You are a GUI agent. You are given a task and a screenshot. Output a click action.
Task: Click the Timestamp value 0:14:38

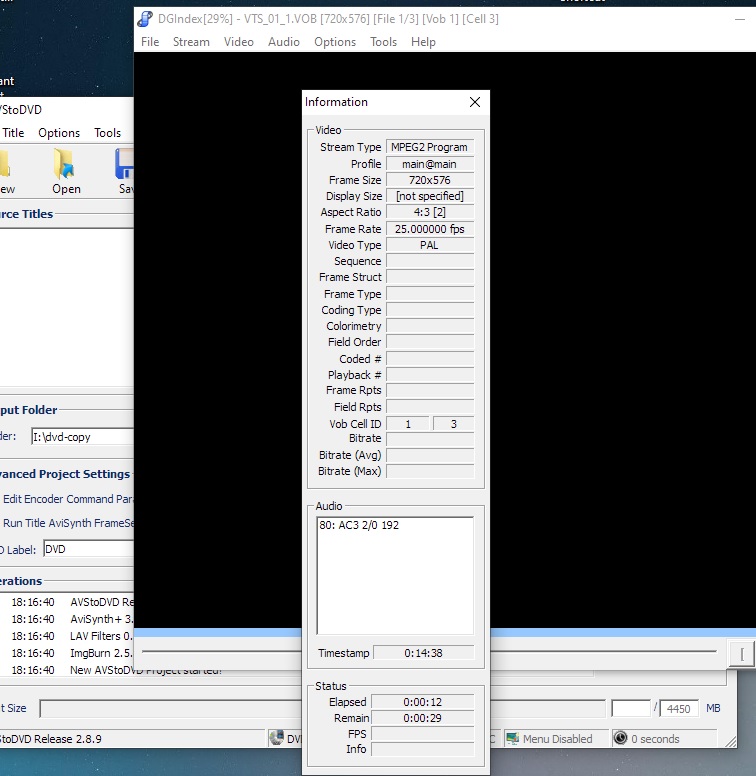point(424,653)
